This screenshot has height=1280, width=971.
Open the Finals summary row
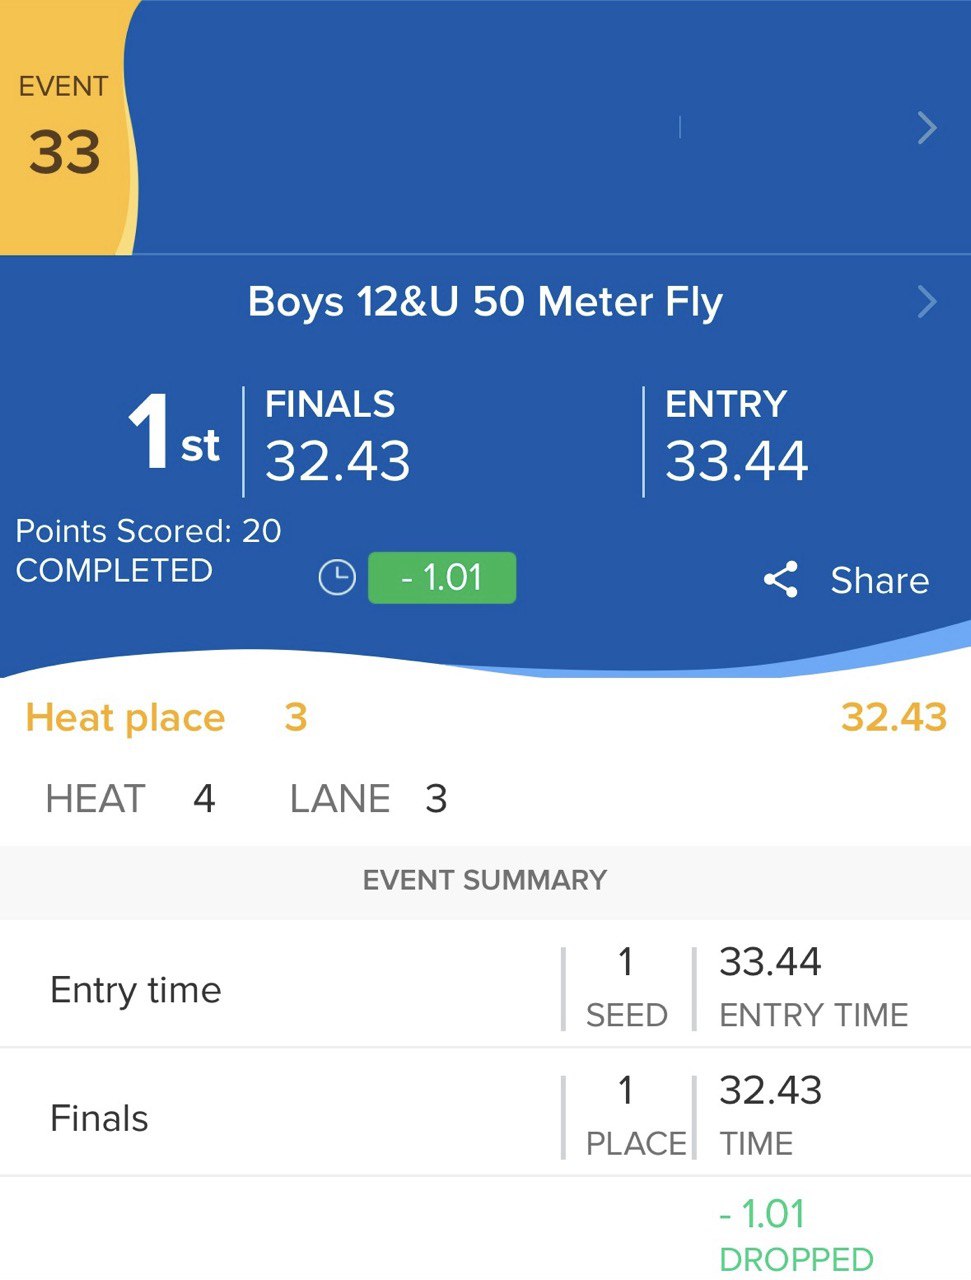[99, 1117]
